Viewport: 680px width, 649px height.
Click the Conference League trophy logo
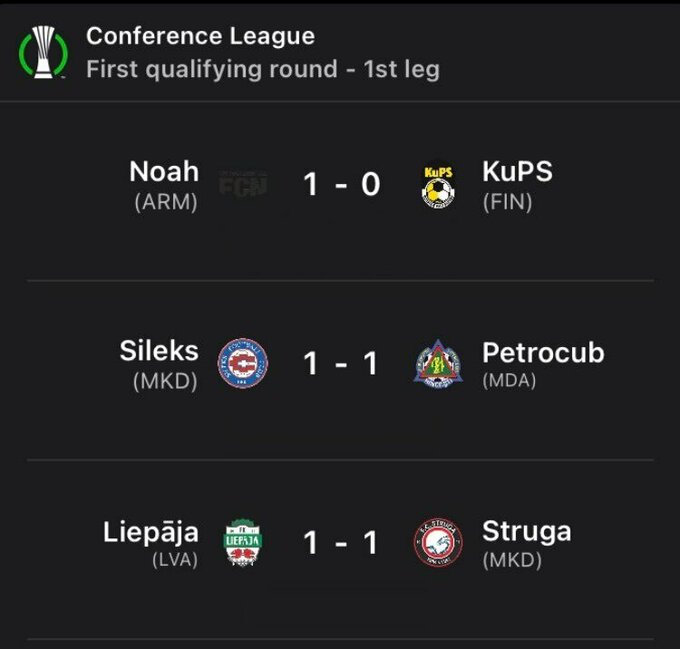pos(42,52)
